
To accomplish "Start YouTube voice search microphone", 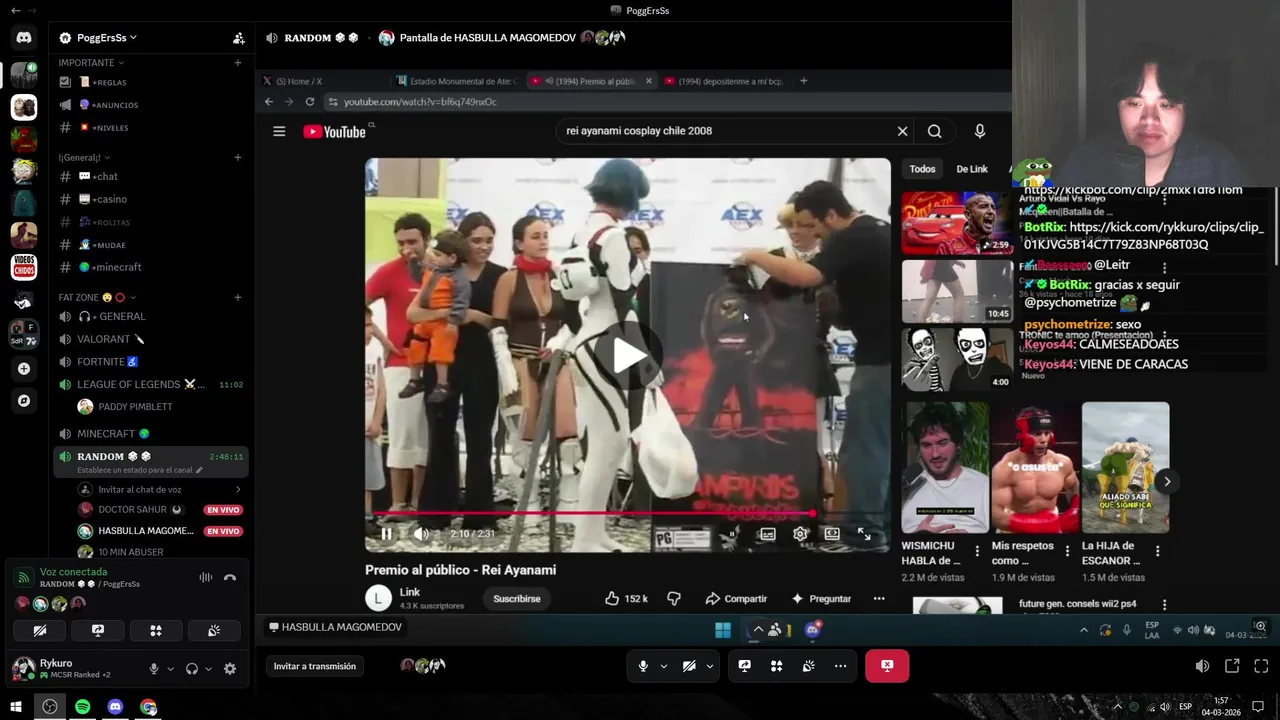I will 980,131.
